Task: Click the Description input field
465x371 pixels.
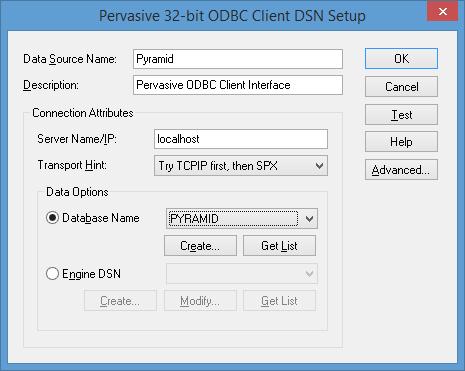Action: pyautogui.click(x=238, y=85)
